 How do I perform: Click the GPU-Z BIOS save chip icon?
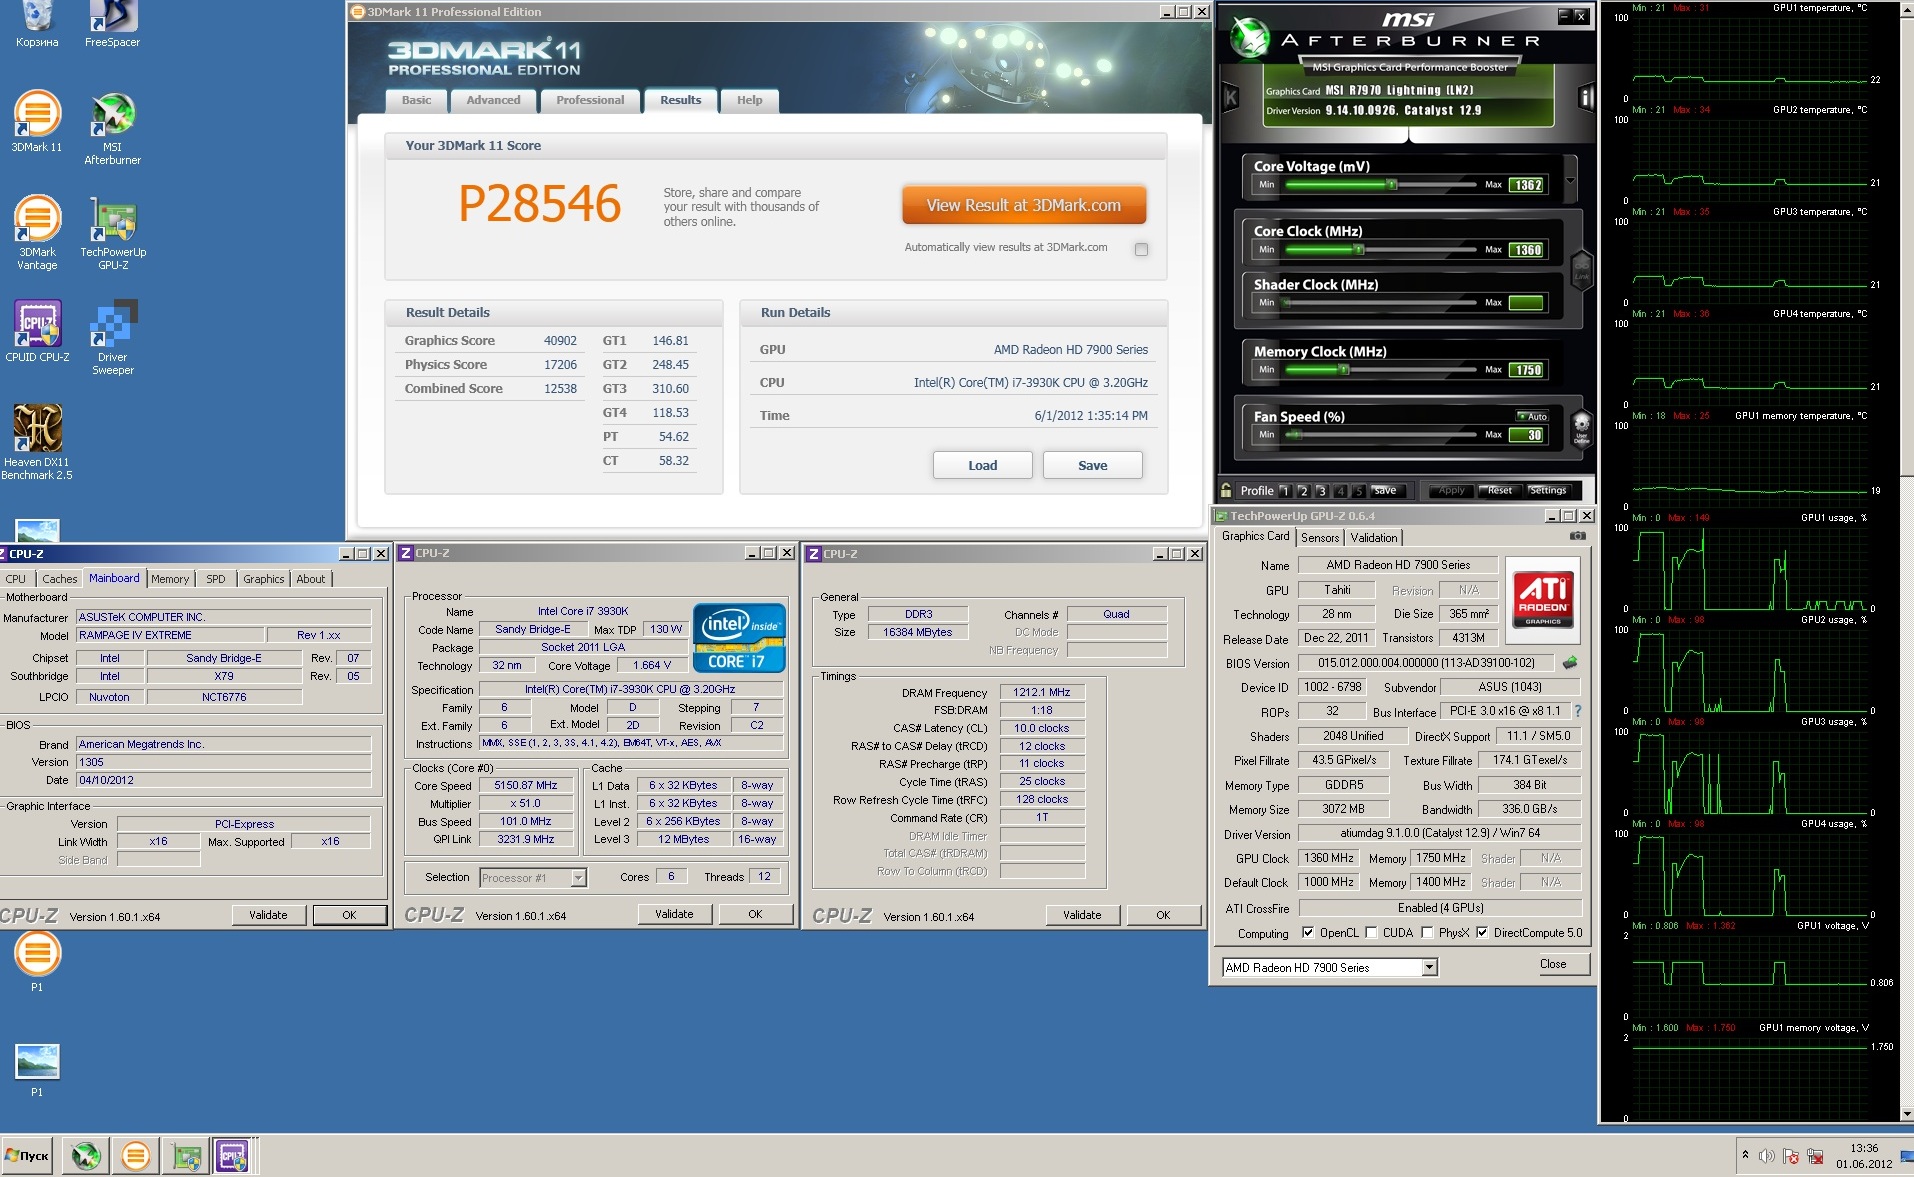tap(1570, 662)
